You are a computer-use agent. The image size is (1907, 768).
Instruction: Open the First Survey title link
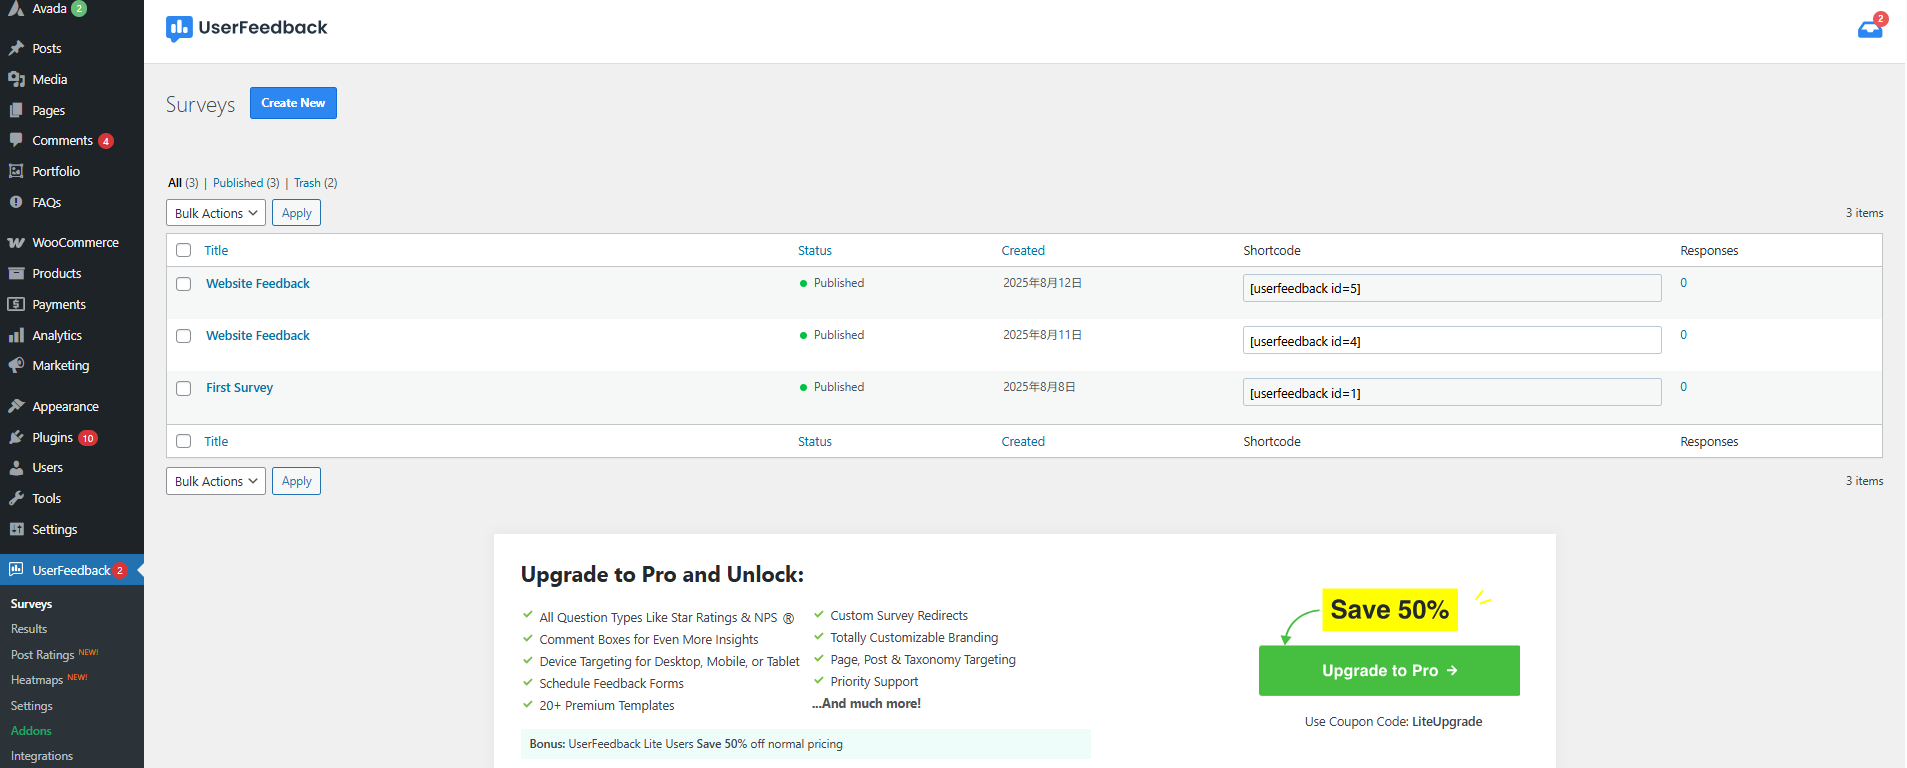(x=239, y=388)
